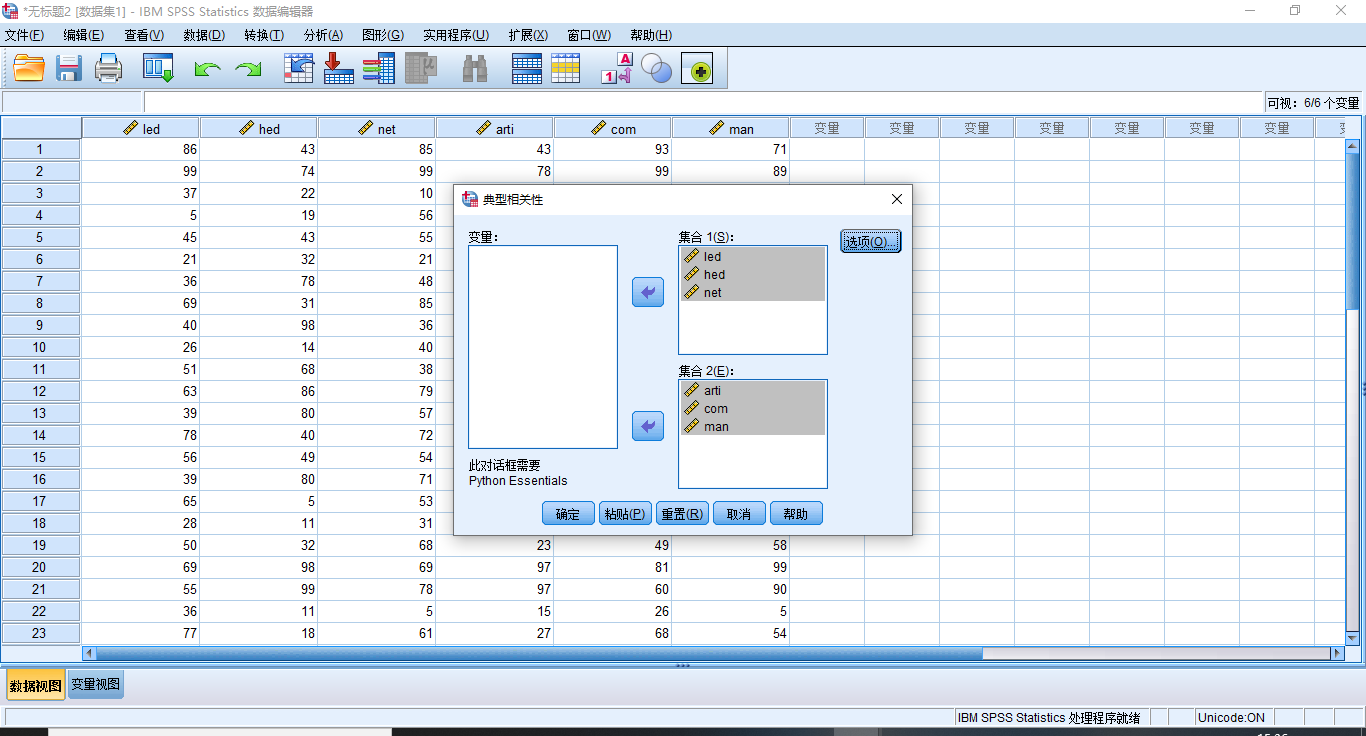Use variable sets circles icon
The image size is (1366, 736).
656,69
